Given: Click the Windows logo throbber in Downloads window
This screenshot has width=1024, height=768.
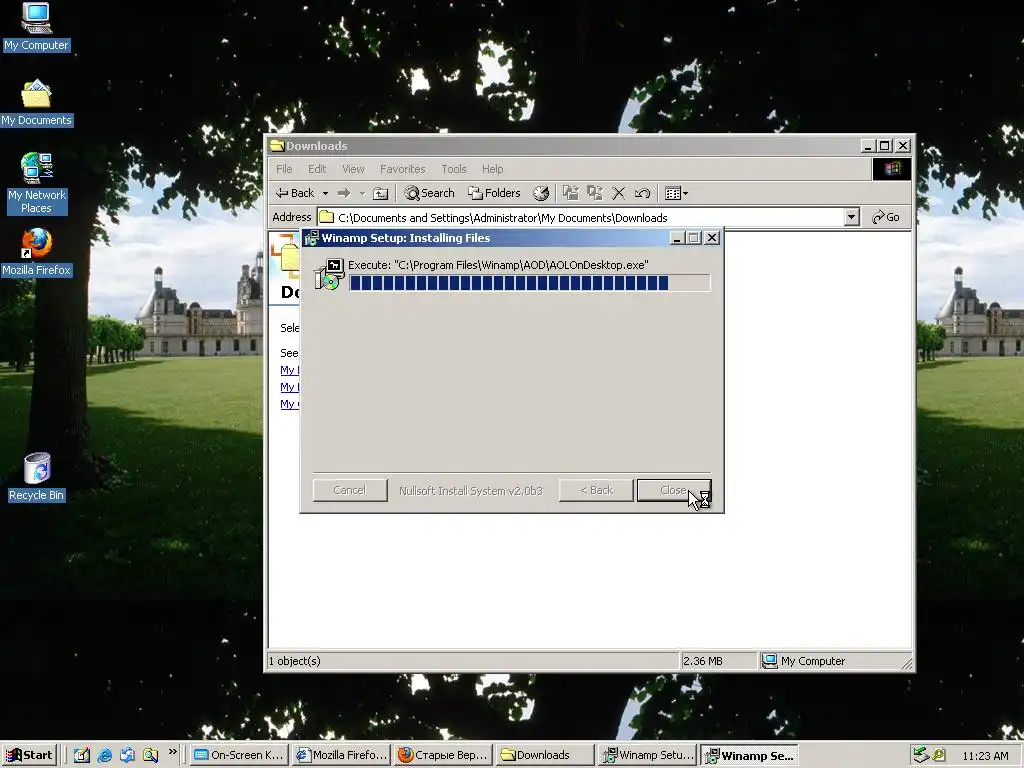Looking at the screenshot, I should 891,169.
